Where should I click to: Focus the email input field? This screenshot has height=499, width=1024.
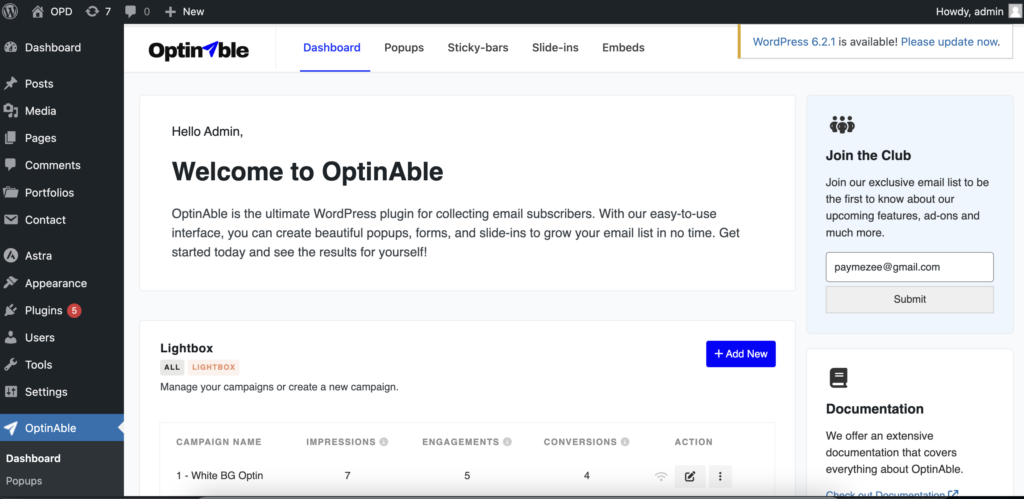click(x=910, y=267)
